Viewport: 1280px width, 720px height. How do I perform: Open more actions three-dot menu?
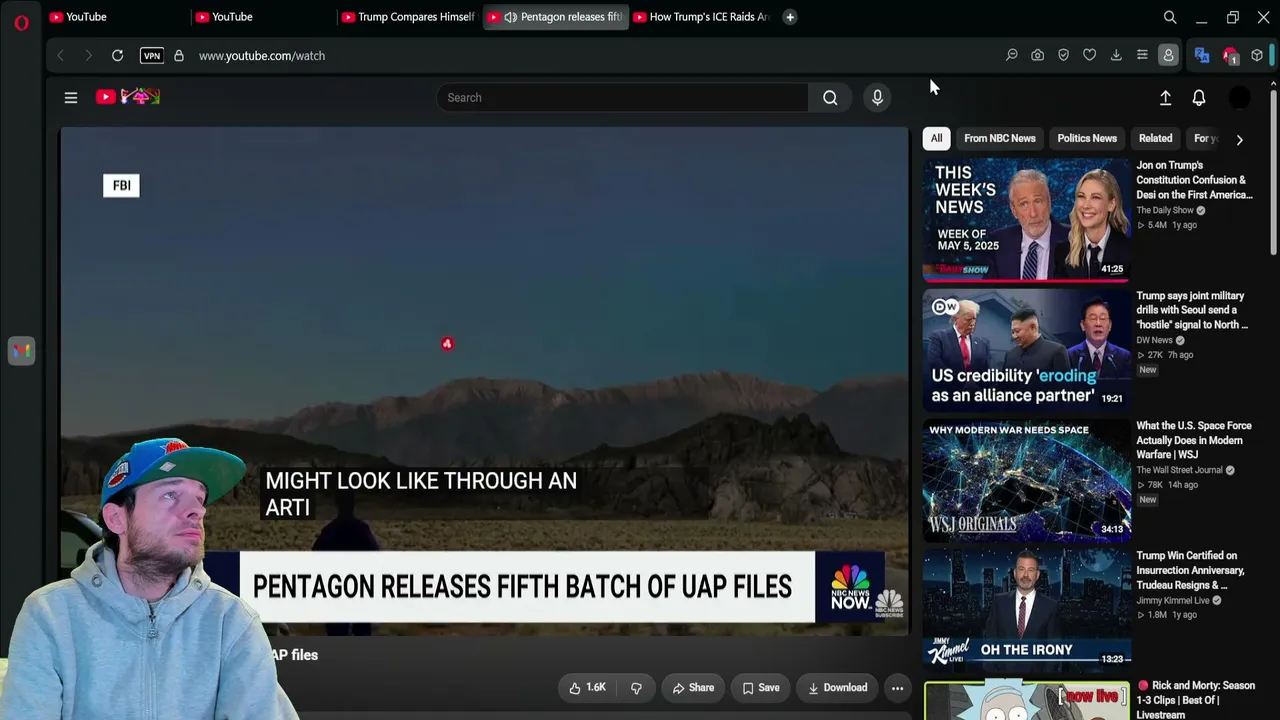pos(897,688)
